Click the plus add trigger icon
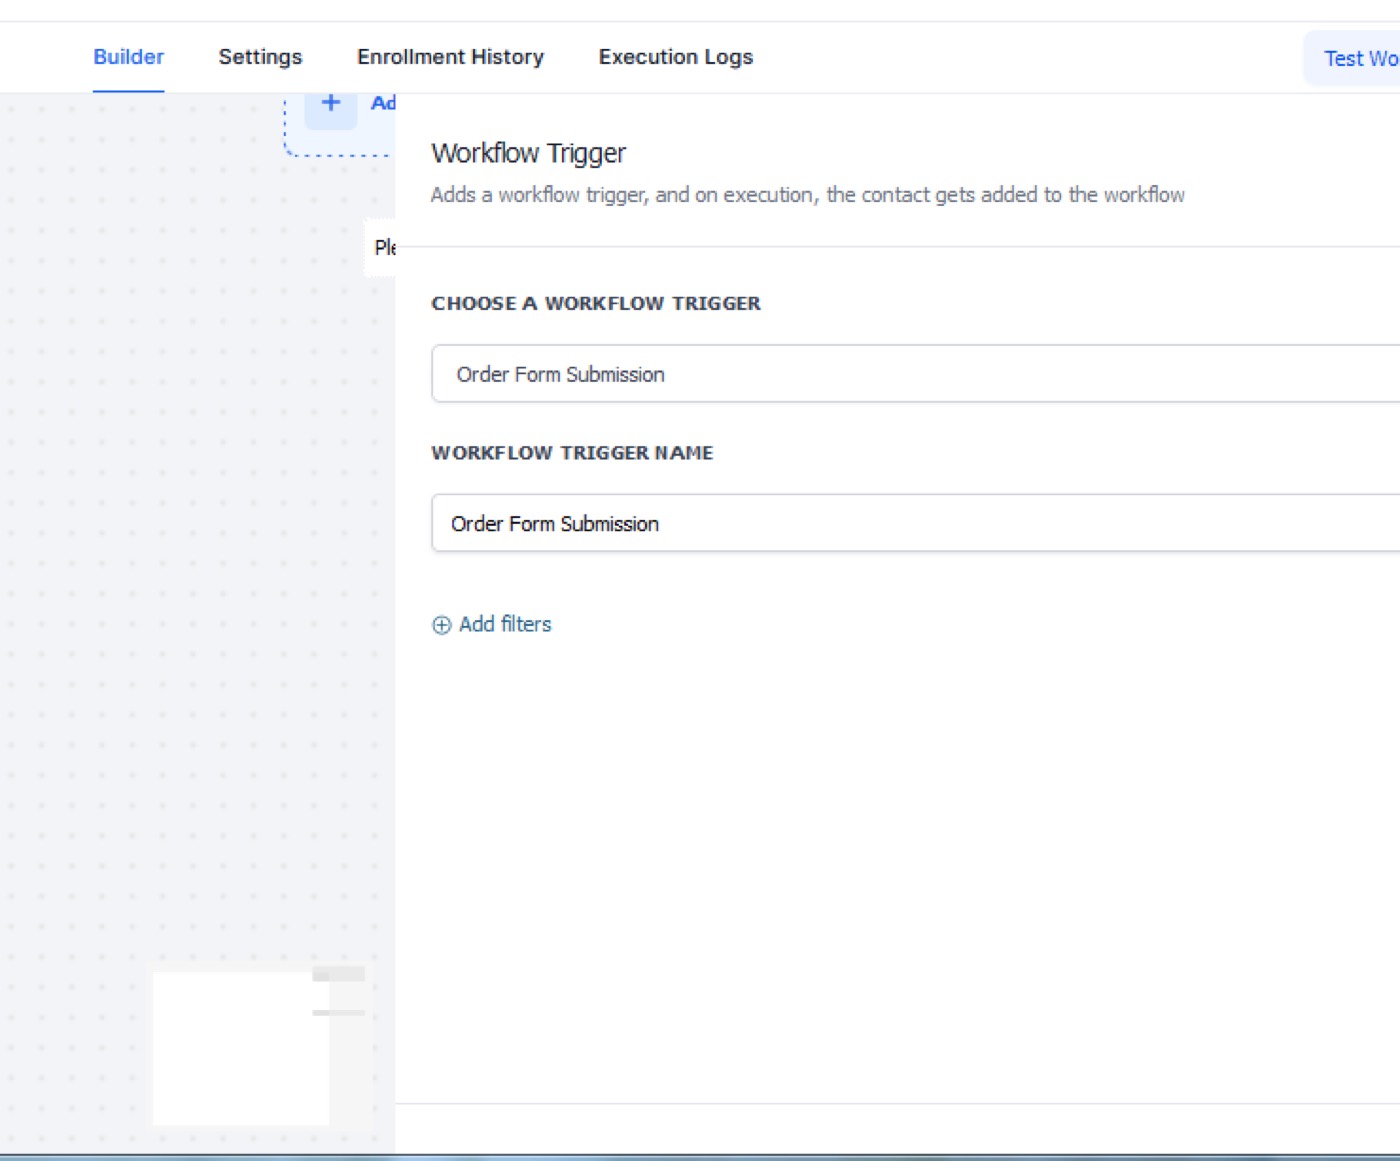Image resolution: width=1400 pixels, height=1161 pixels. 331,104
